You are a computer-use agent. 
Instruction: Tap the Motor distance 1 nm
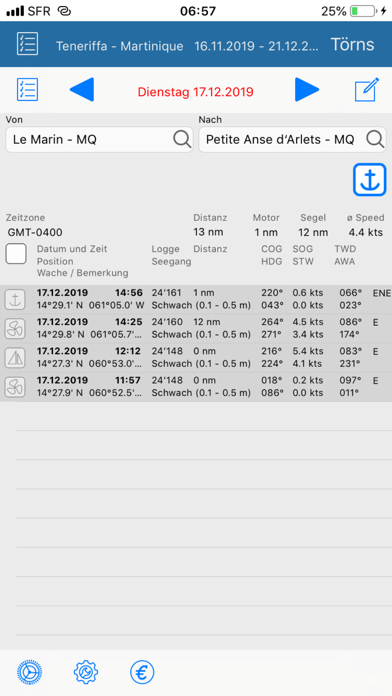click(266, 233)
